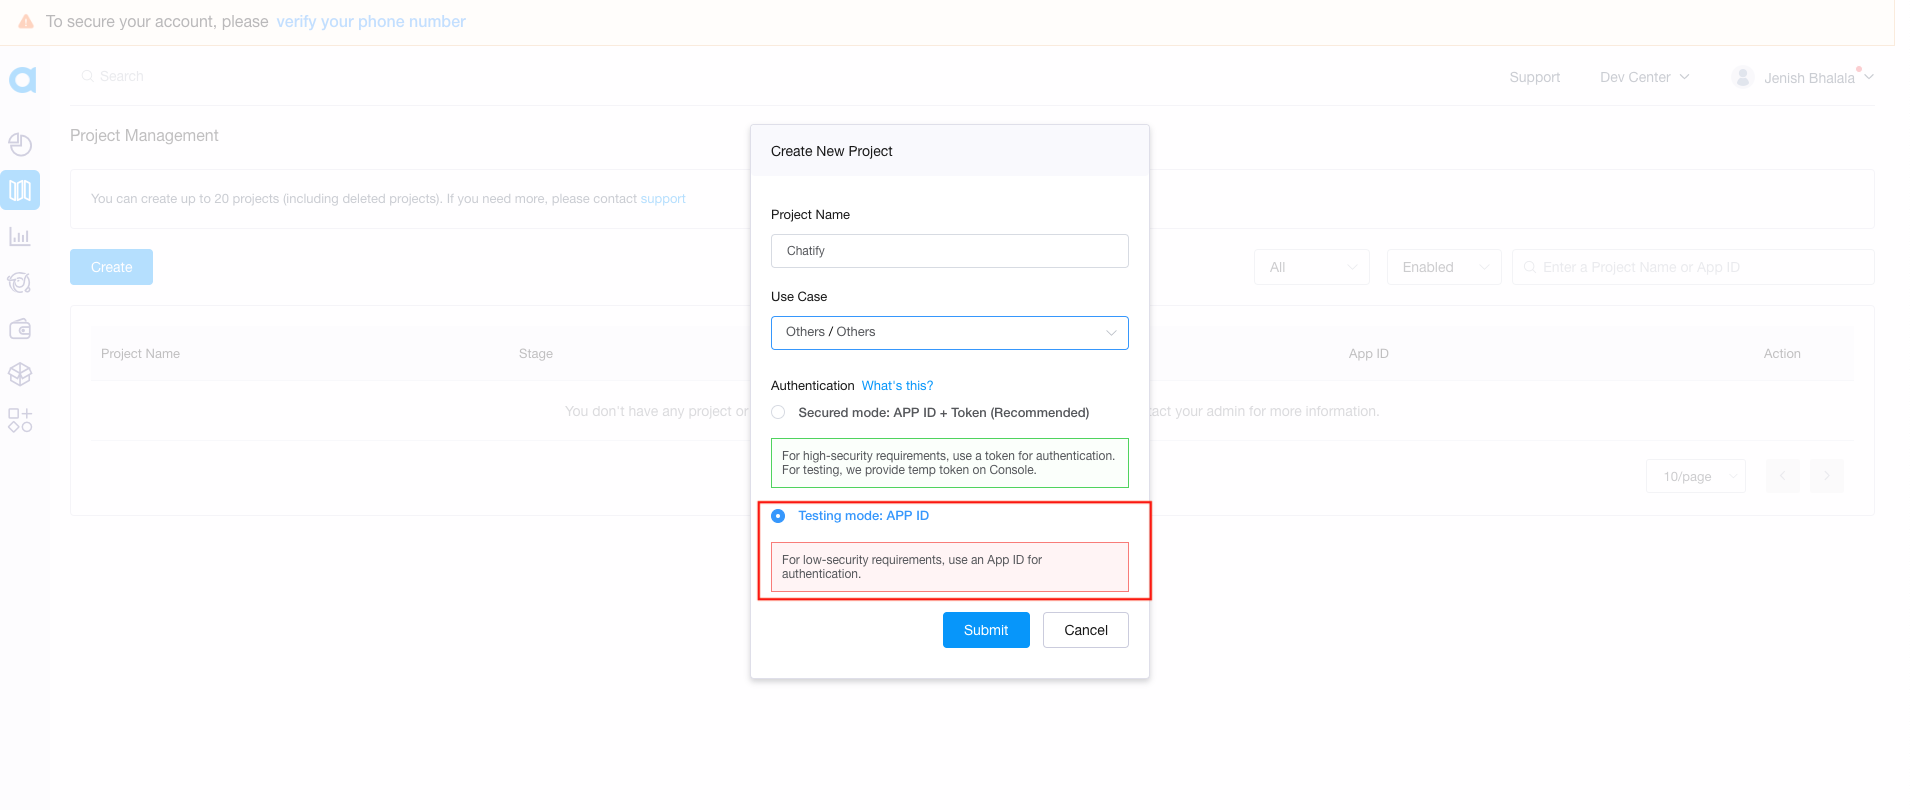Click the Project Name input field
1910x810 pixels.
tap(949, 251)
